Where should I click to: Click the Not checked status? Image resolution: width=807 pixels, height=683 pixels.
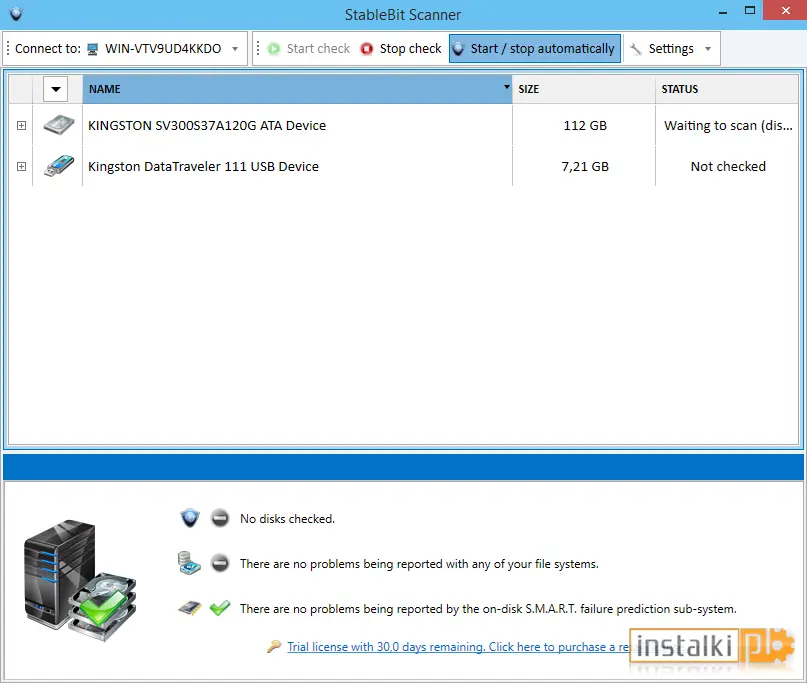tap(728, 167)
